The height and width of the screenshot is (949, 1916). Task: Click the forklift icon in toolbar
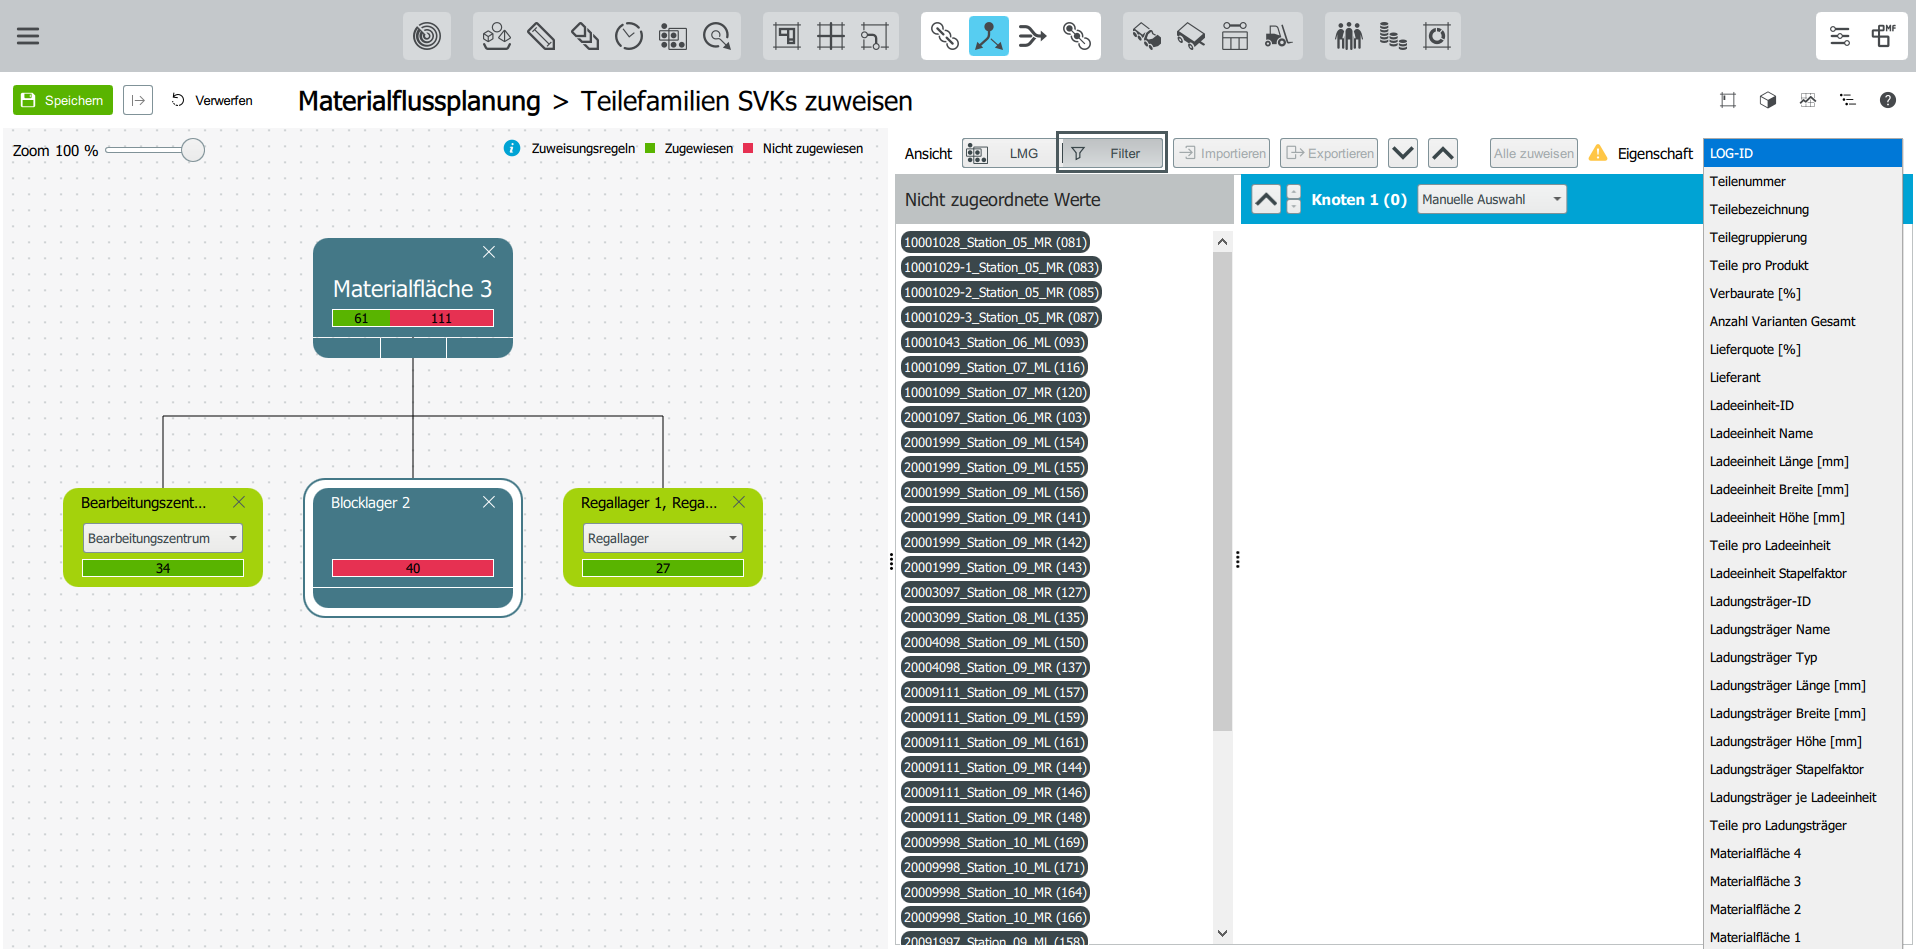1278,37
